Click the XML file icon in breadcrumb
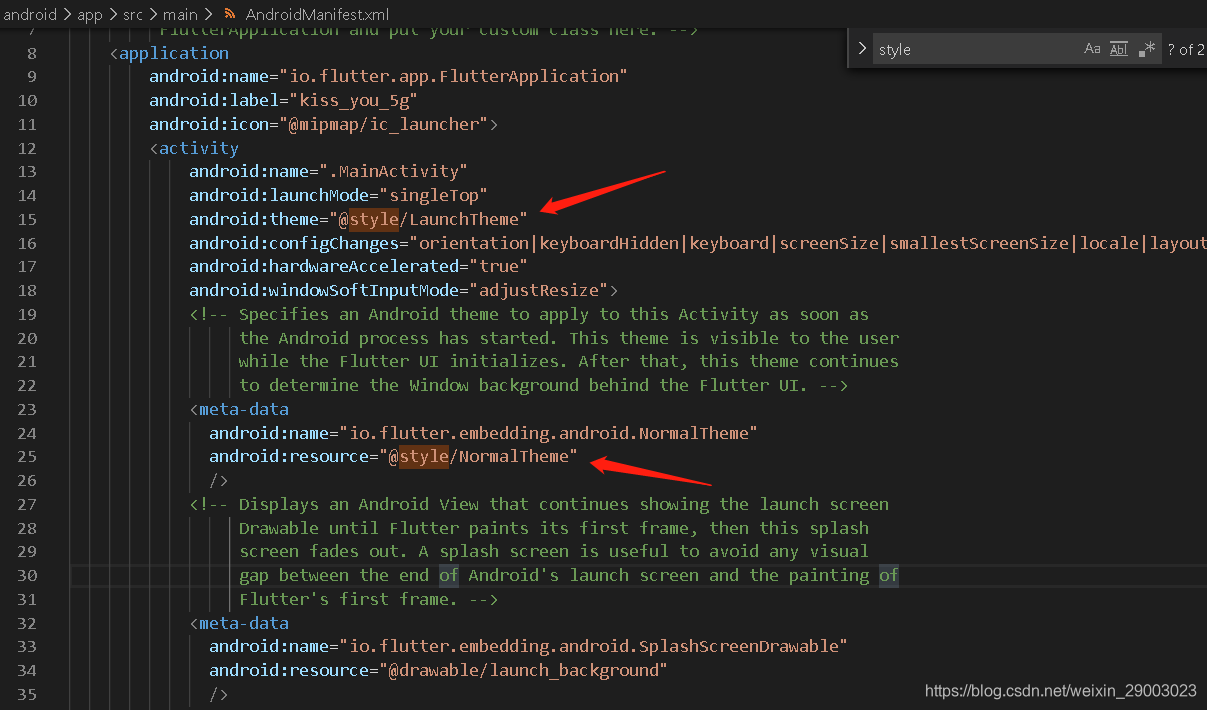 (x=231, y=14)
